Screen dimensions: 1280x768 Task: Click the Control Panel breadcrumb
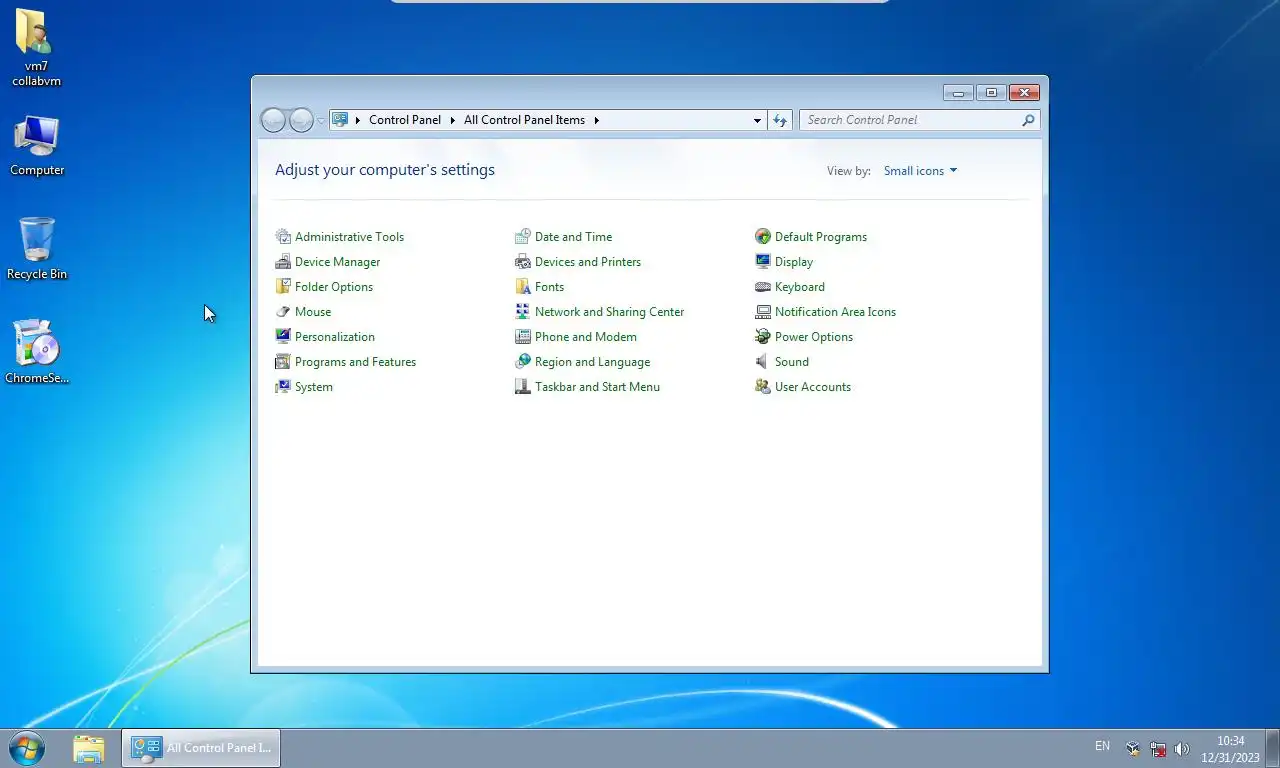tap(405, 120)
